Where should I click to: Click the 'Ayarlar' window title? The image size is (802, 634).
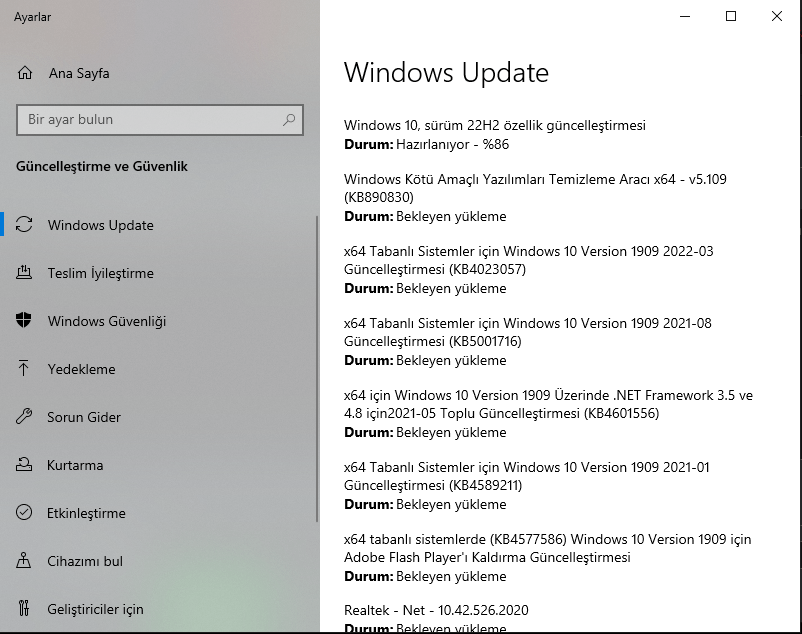(x=32, y=17)
